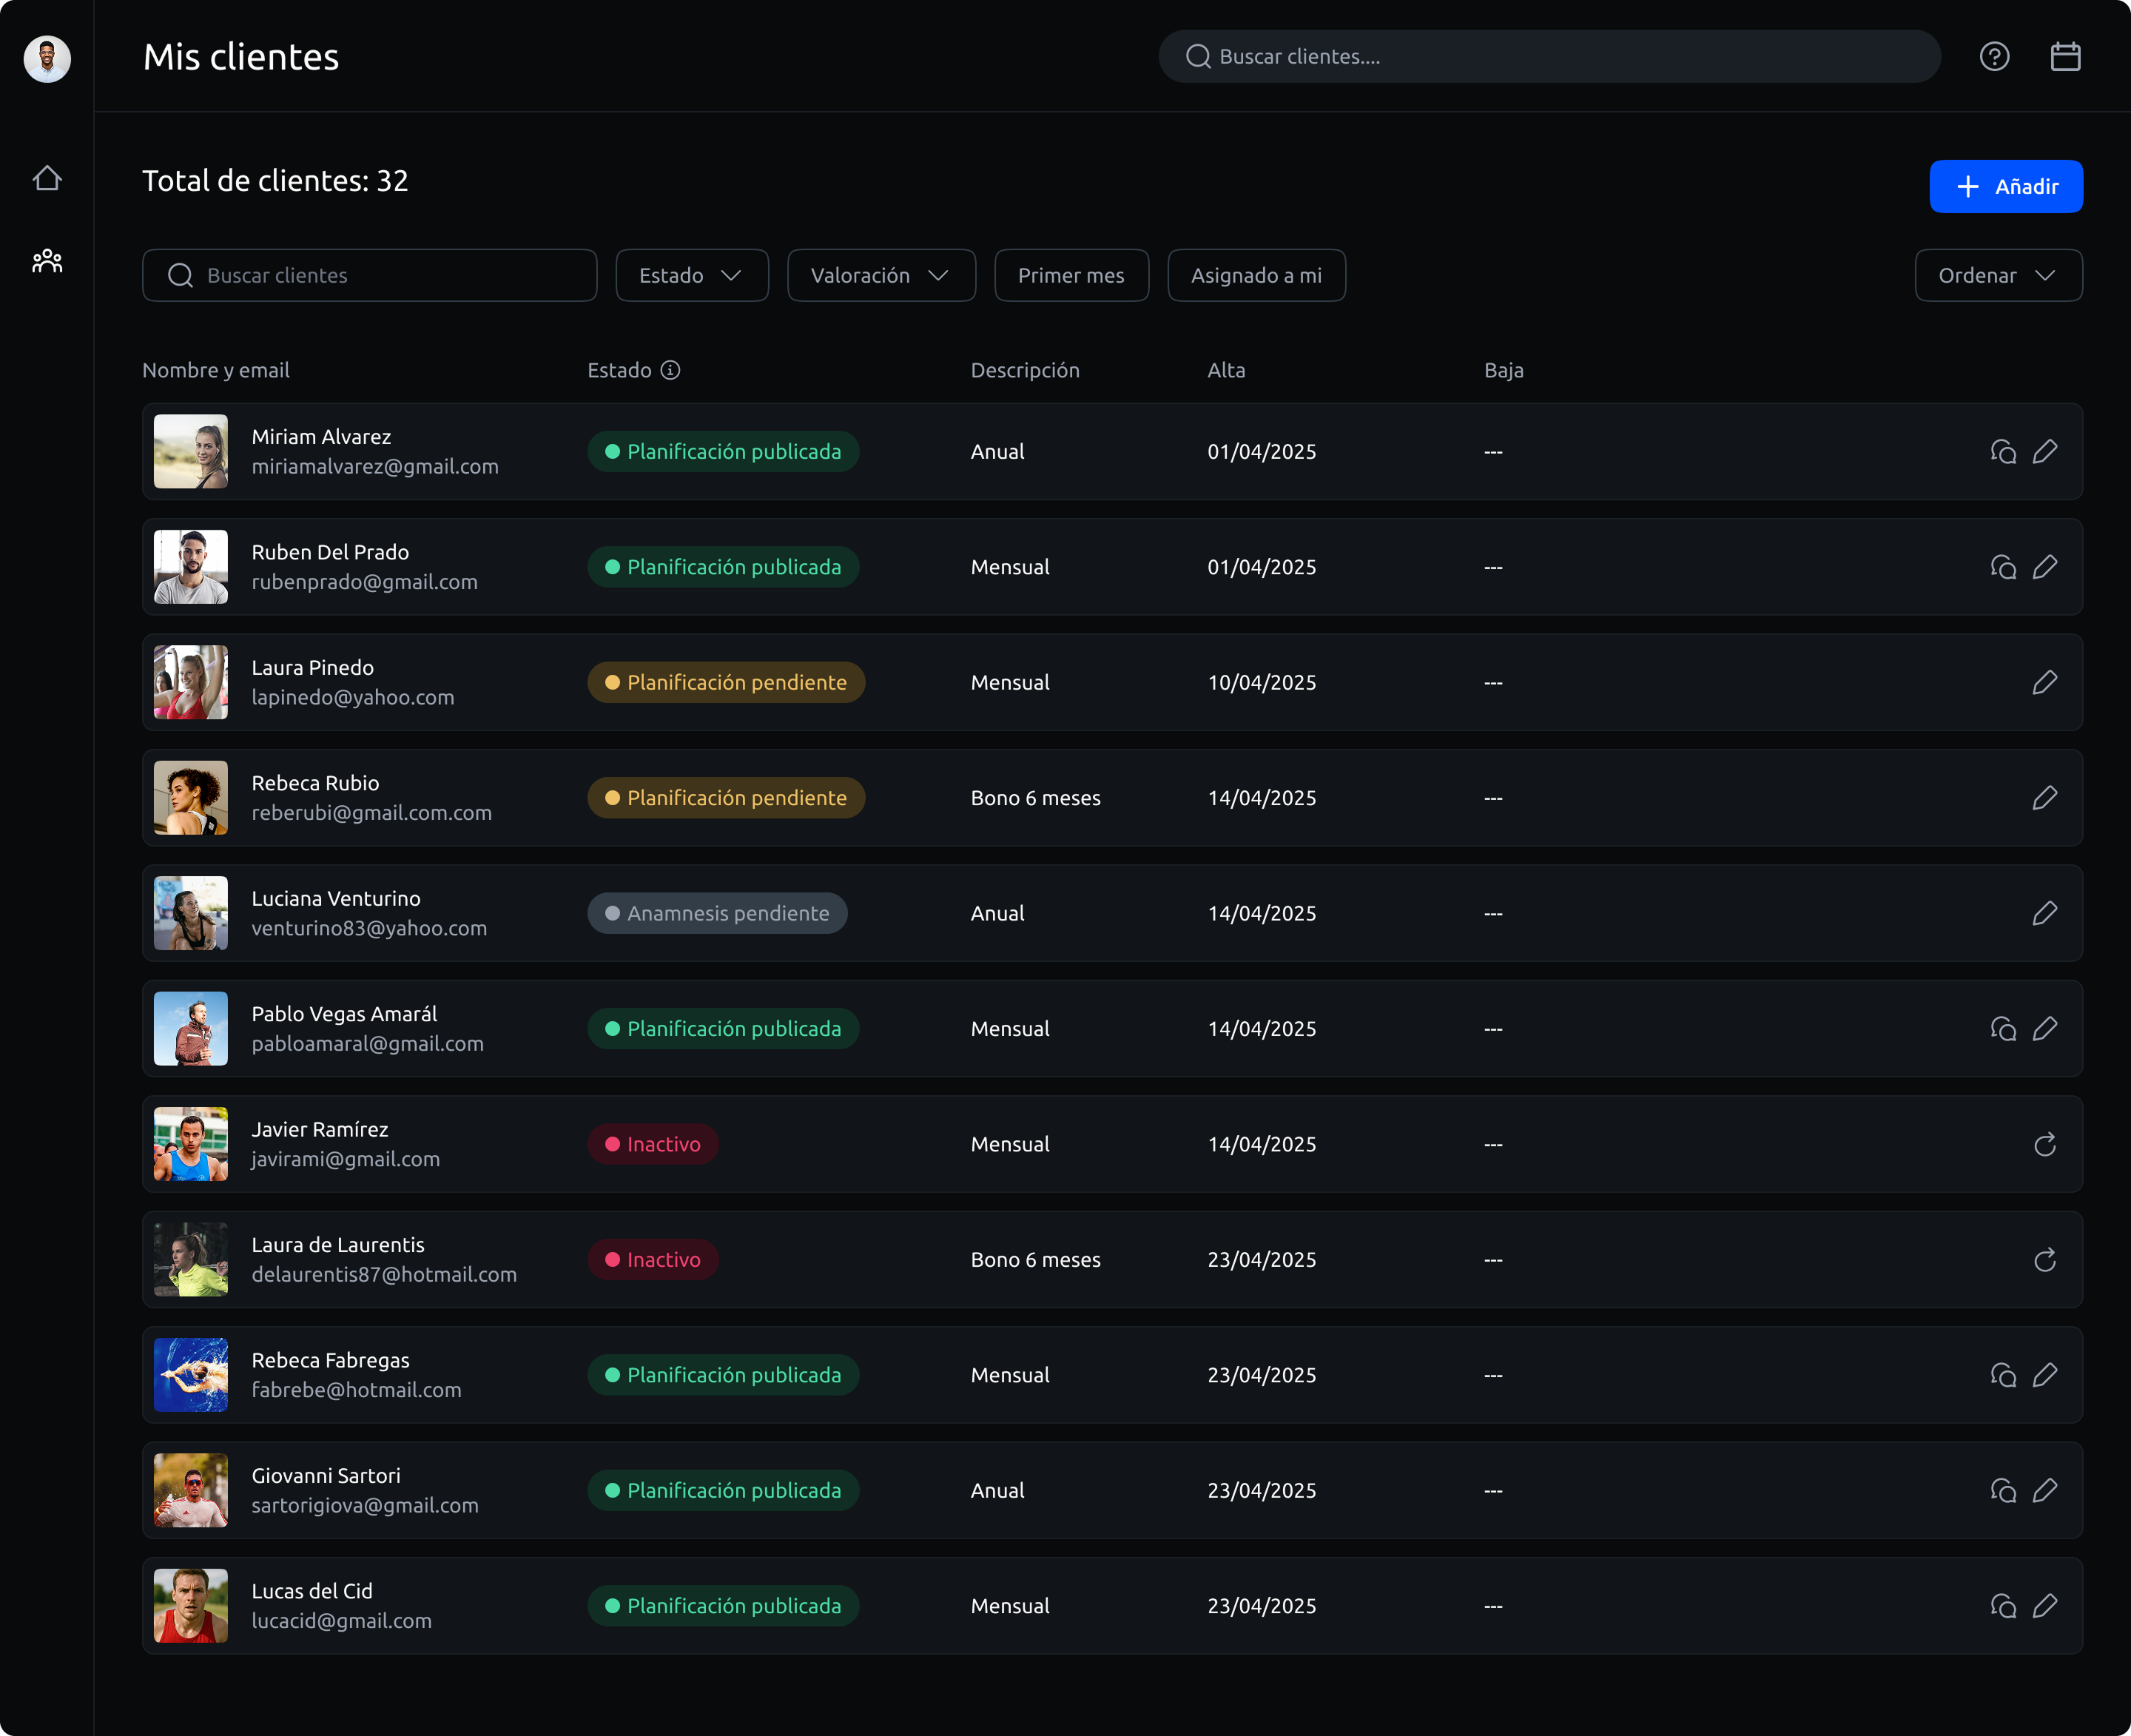
Task: Toggle the Asignado a mi filter
Action: pos(1256,275)
